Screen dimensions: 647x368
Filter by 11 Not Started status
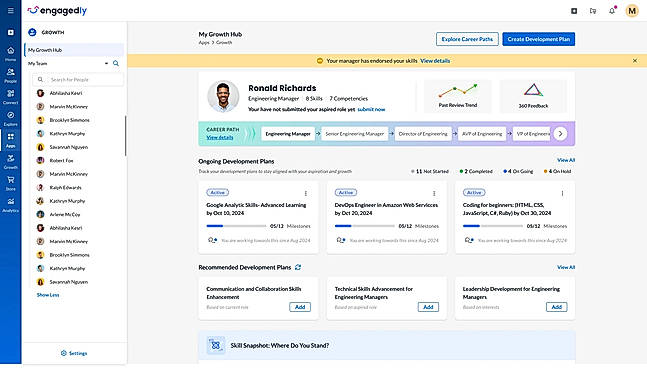point(430,171)
